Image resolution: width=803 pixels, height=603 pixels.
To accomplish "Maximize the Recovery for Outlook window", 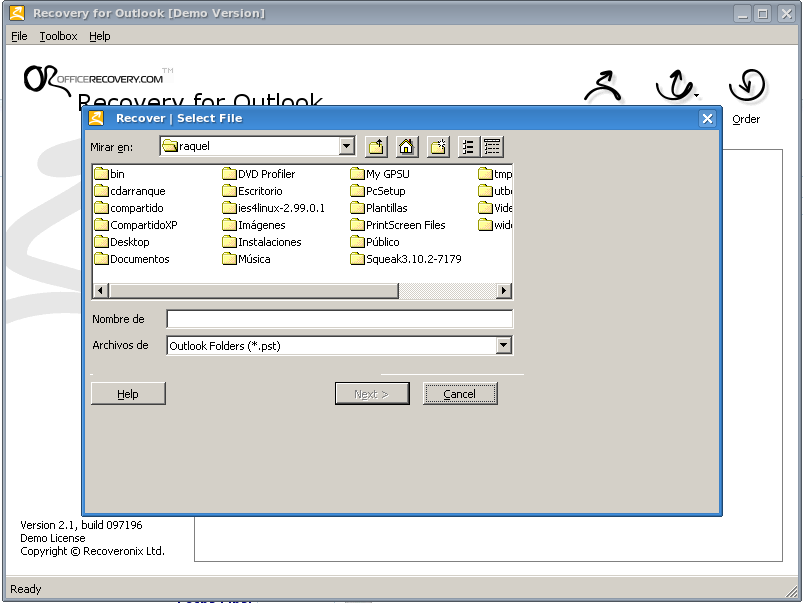I will coord(763,13).
